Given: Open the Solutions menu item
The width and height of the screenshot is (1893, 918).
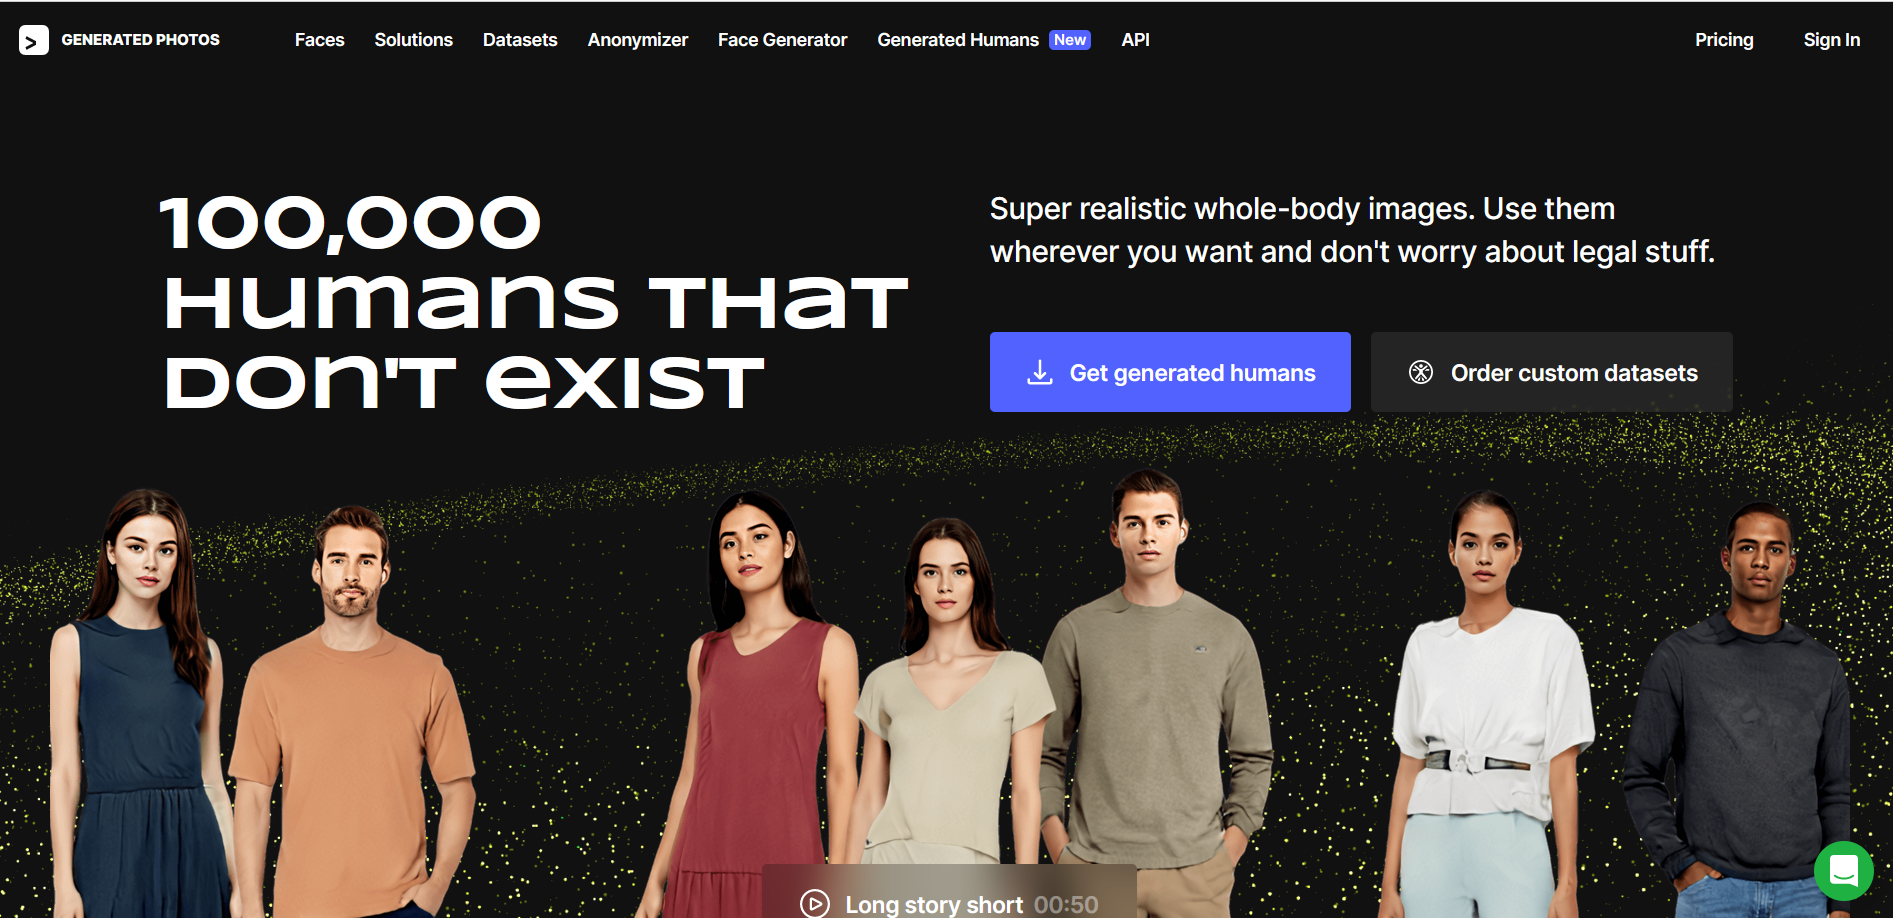Looking at the screenshot, I should (x=414, y=40).
